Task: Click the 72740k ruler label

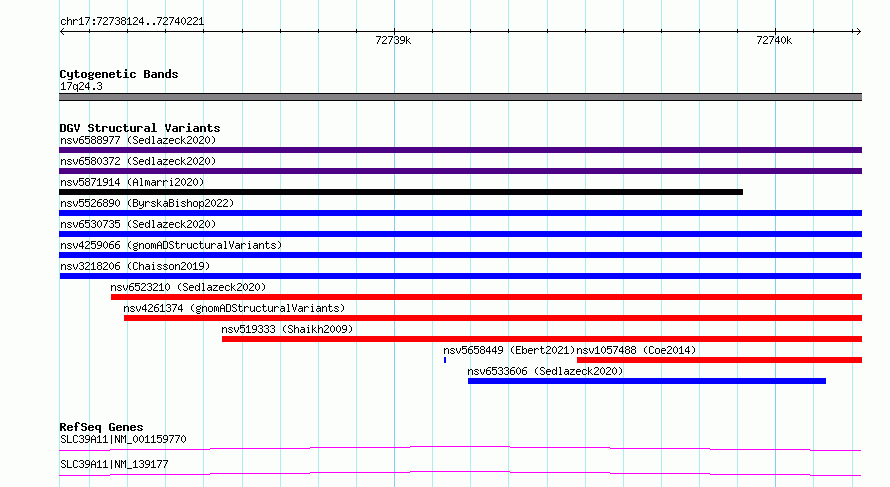Action: (x=774, y=40)
